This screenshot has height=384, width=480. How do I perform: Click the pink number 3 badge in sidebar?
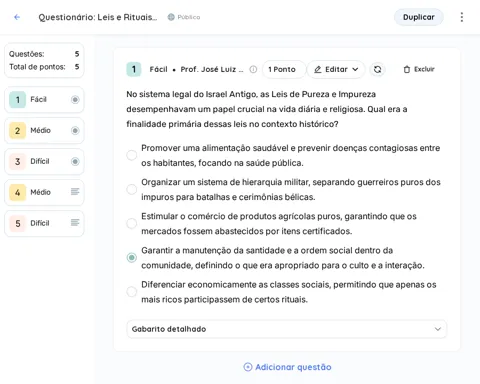18,162
